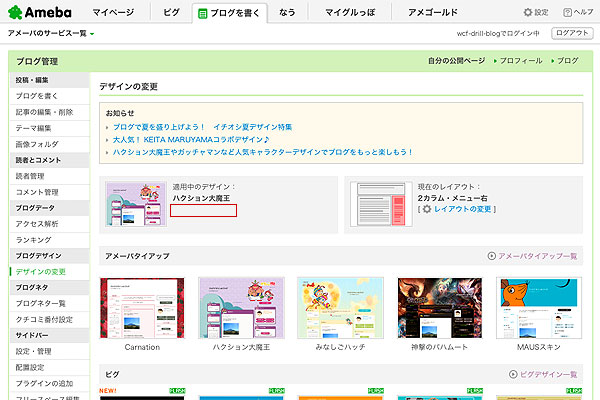Click the Carnation design name label
The height and width of the screenshot is (400, 600).
click(x=142, y=347)
